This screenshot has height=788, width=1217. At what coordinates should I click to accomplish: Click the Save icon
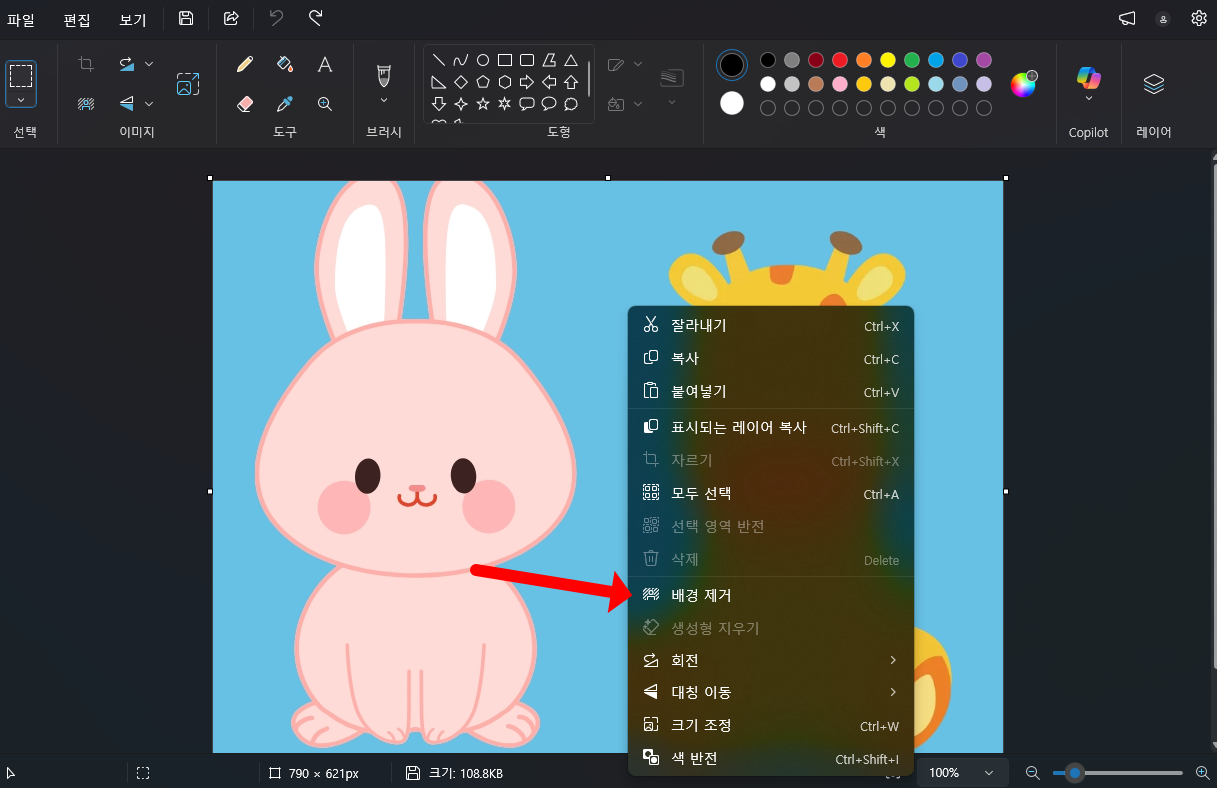coord(186,17)
